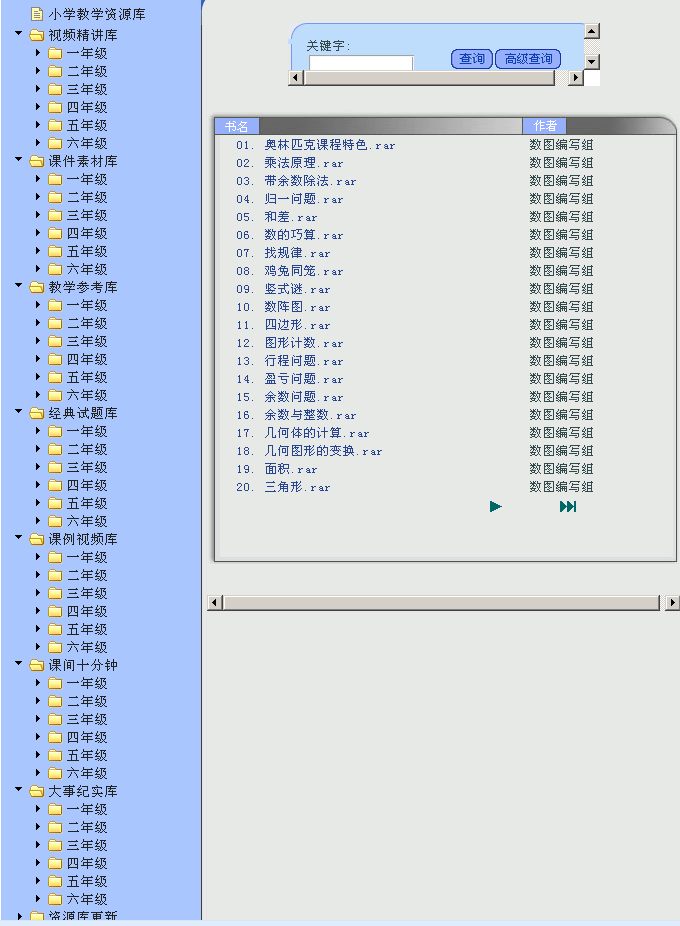The height and width of the screenshot is (926, 680).
Task: Collapse the 教学参考库 tree node
Action: [19, 287]
